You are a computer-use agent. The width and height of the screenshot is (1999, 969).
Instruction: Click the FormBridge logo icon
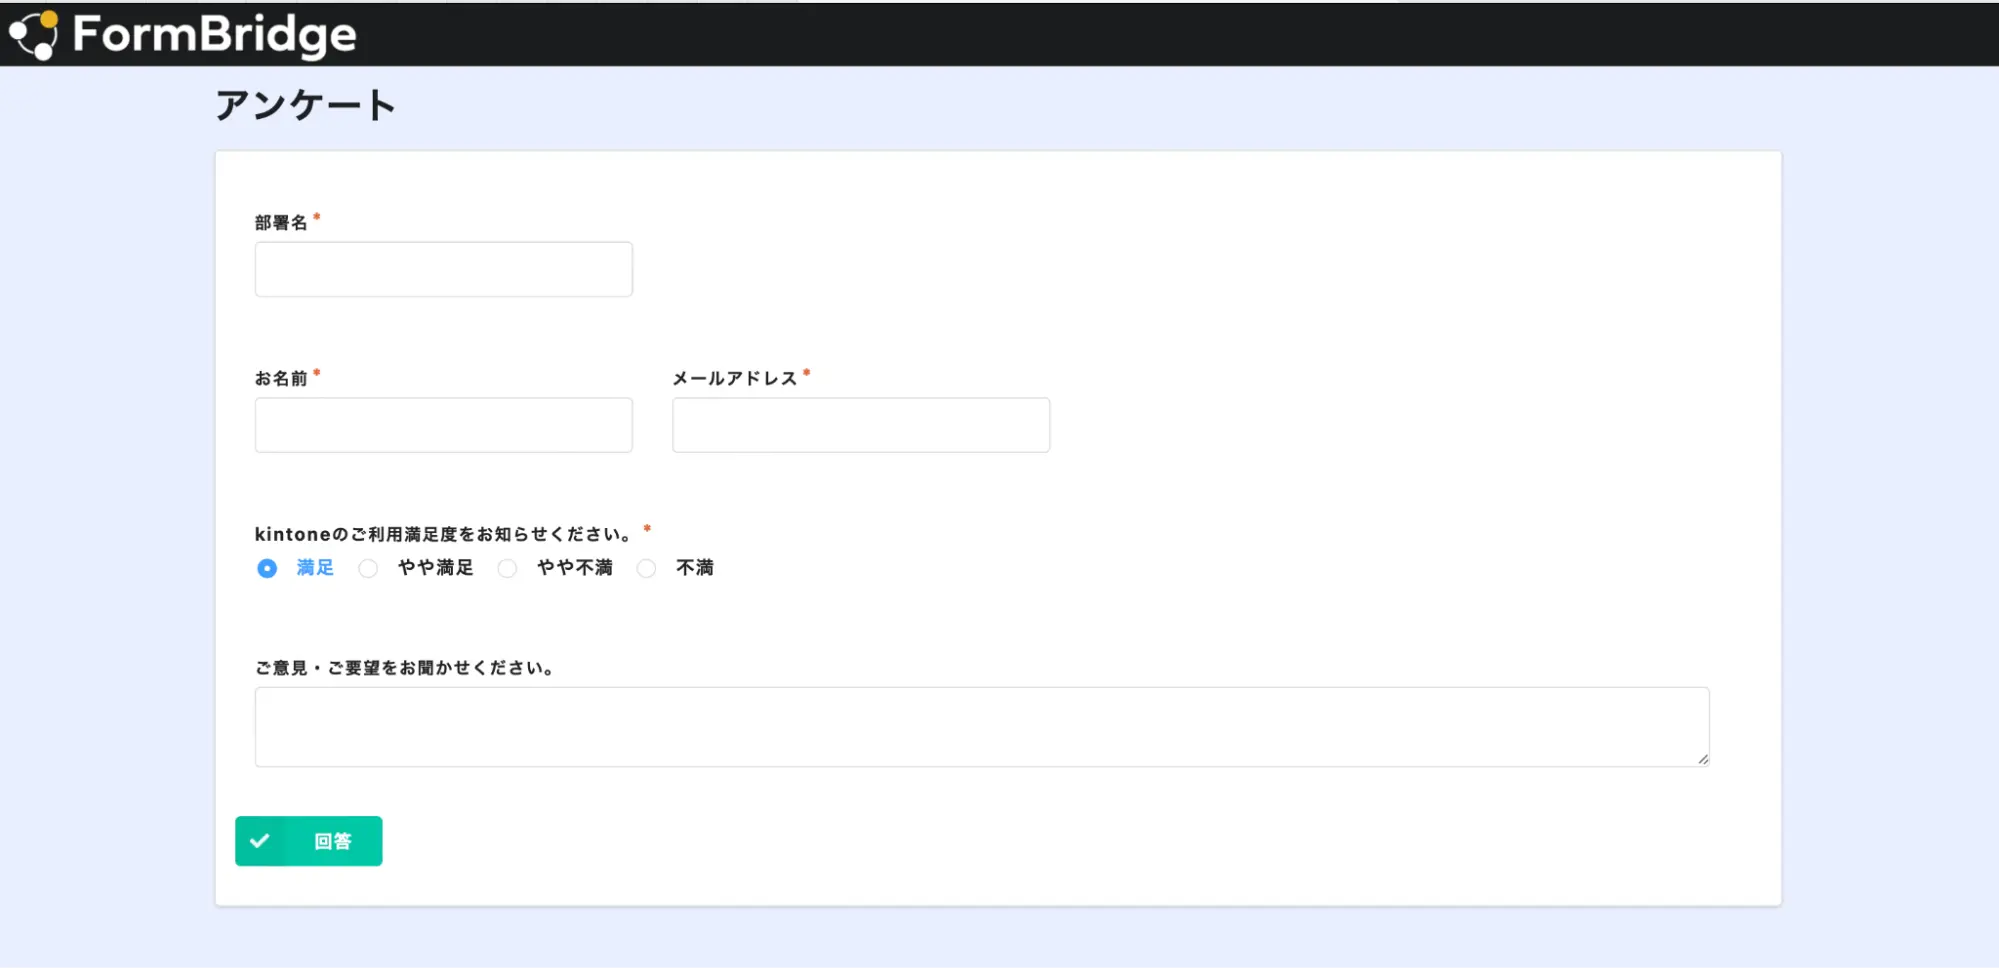pyautogui.click(x=34, y=35)
